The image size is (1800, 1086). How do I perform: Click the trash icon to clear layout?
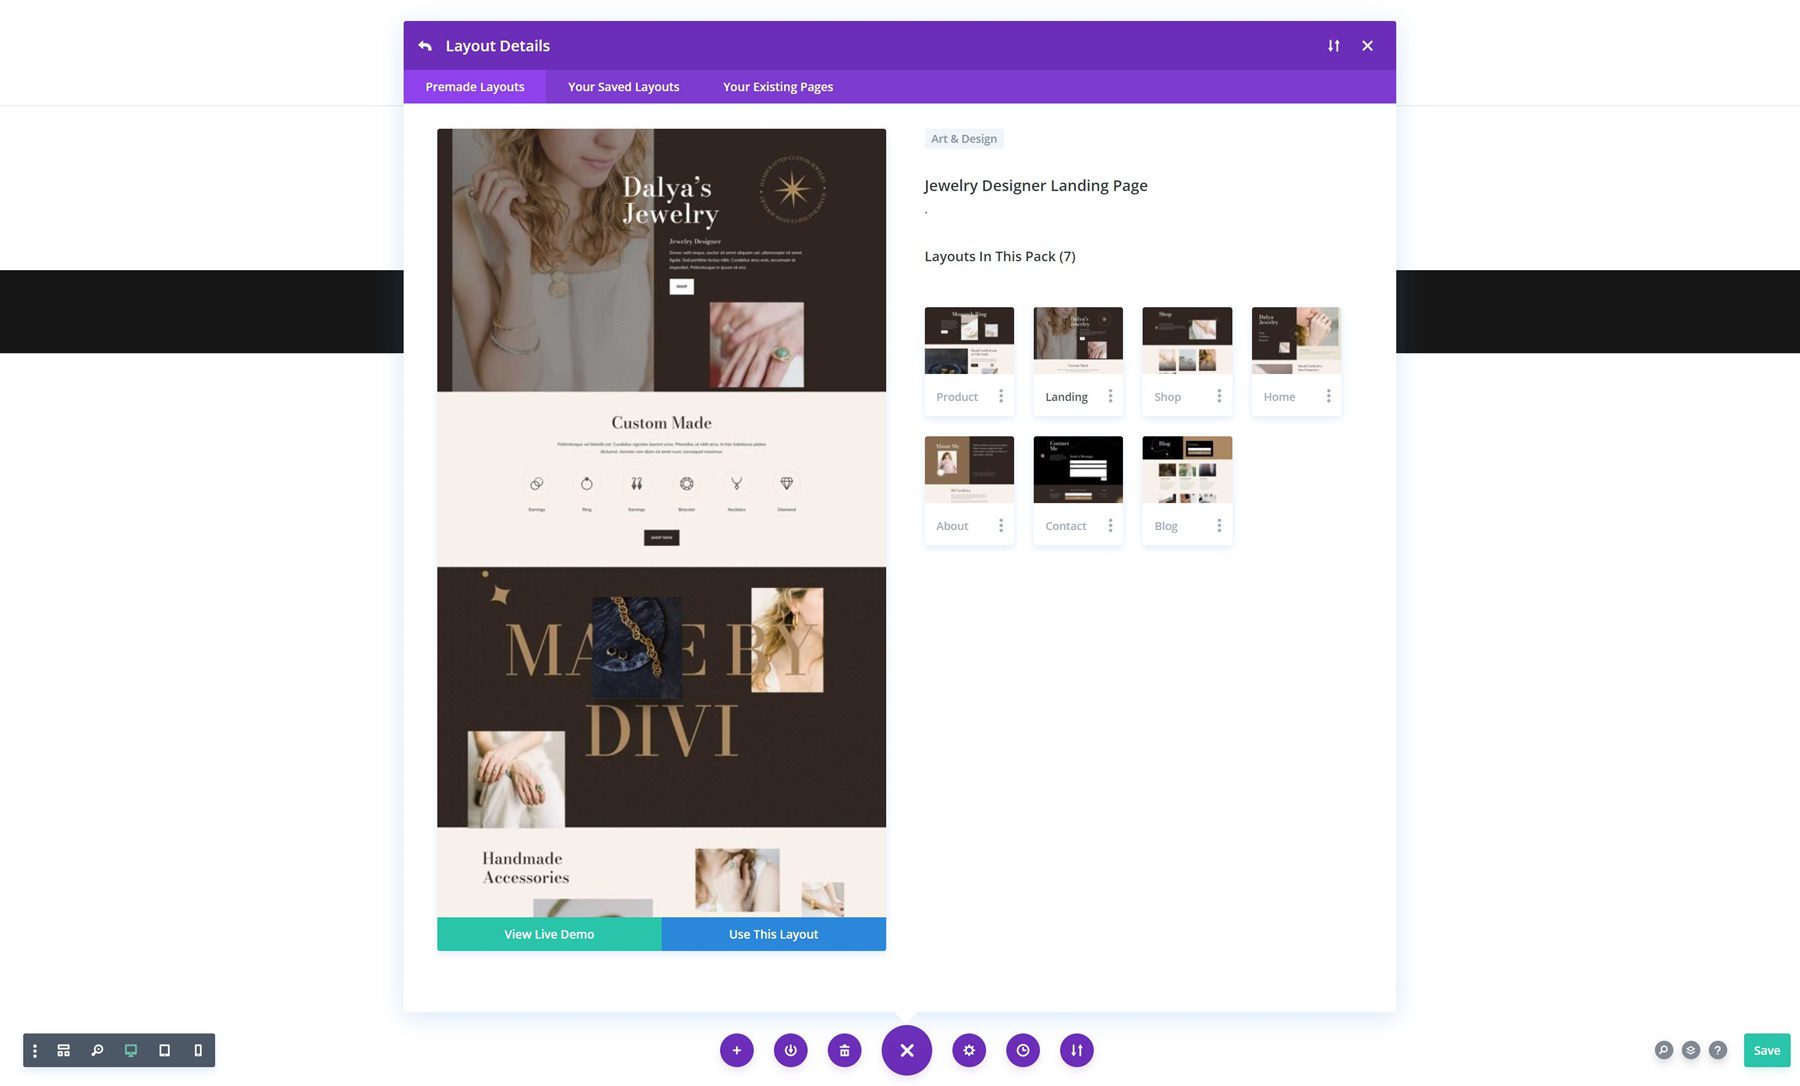tap(844, 1050)
